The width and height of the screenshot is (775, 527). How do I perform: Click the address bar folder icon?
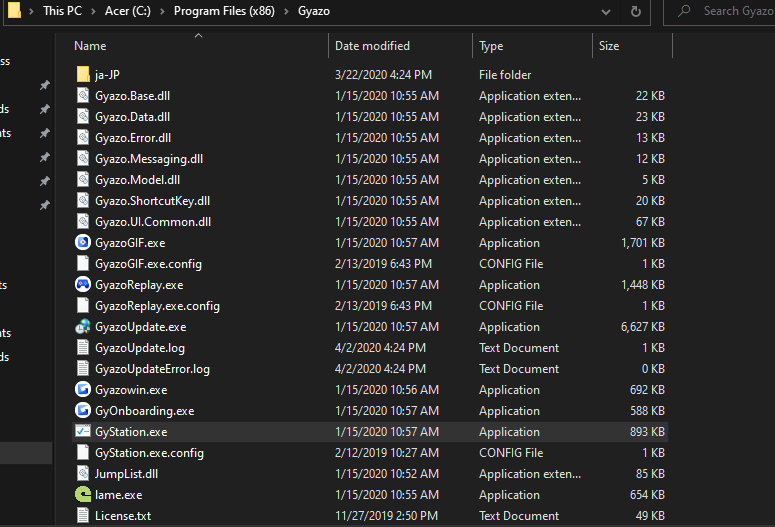[x=15, y=10]
